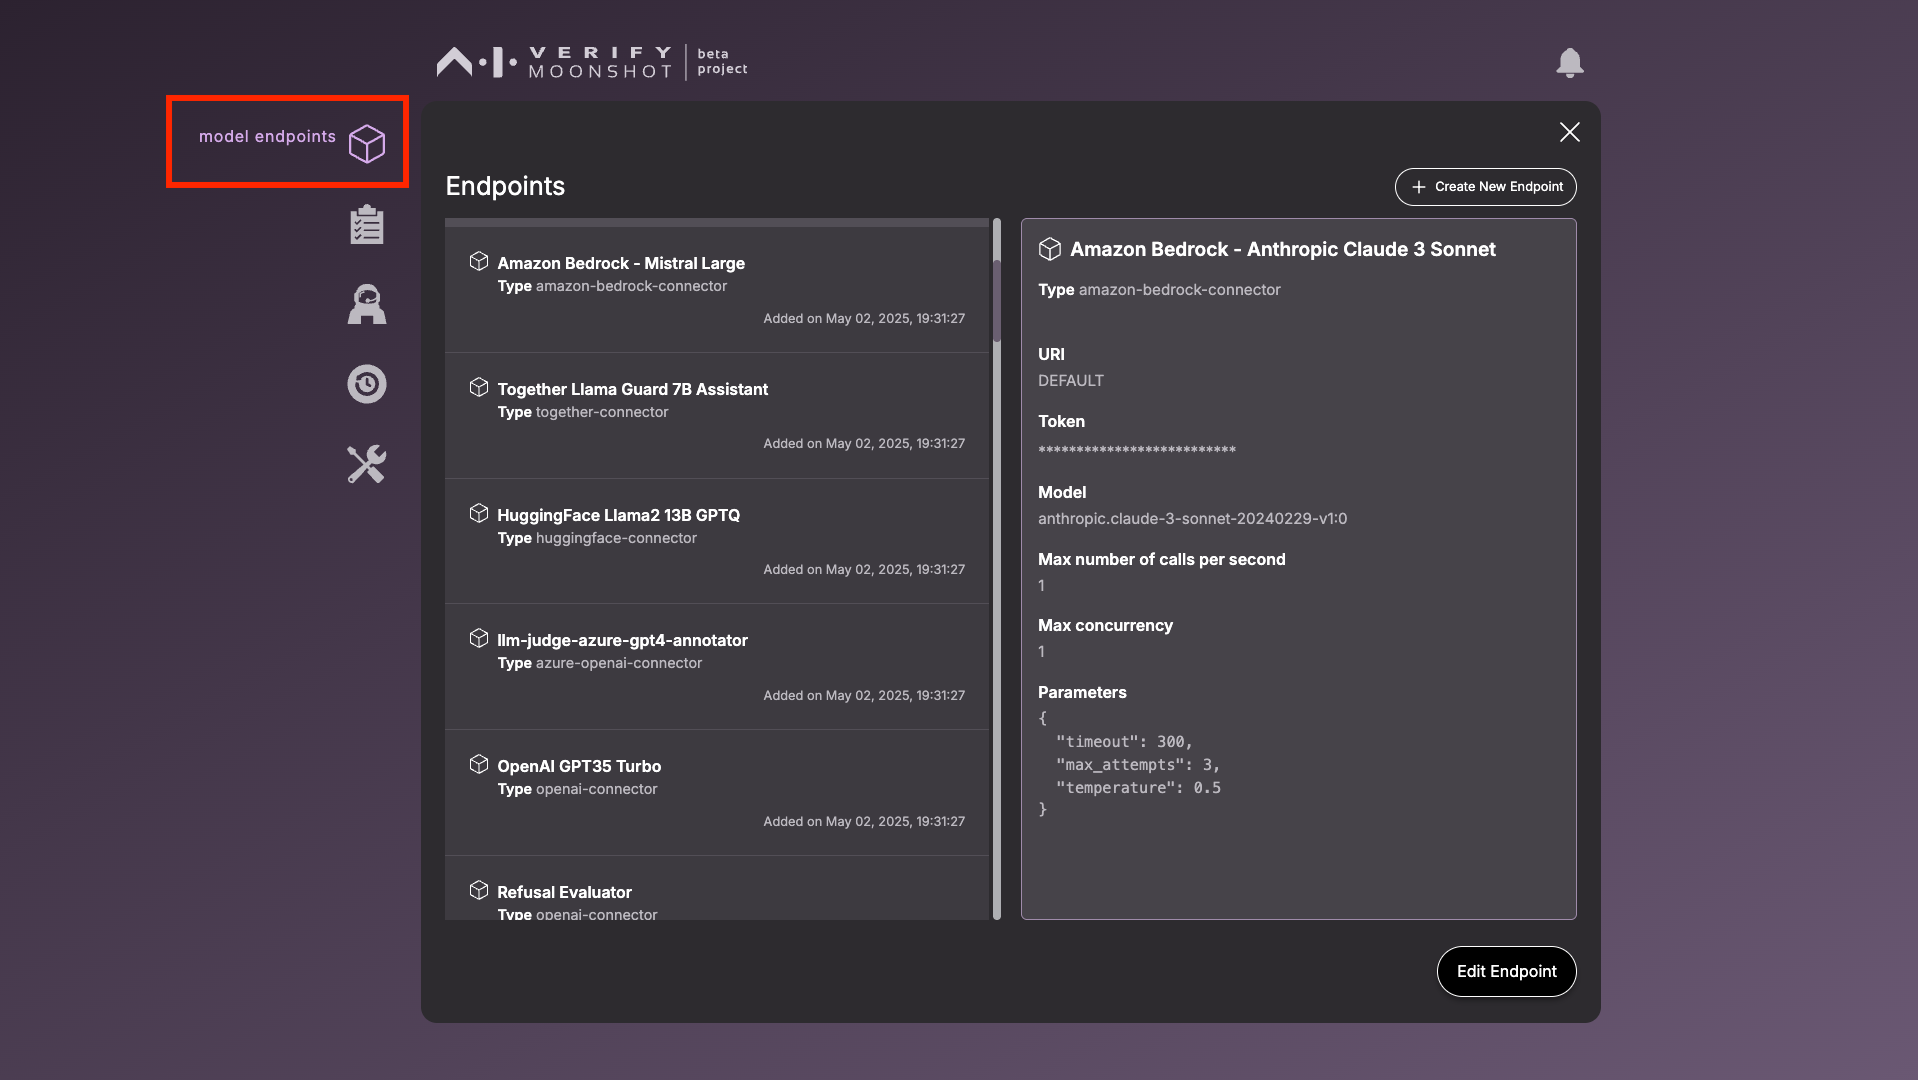This screenshot has height=1080, width=1918.
Task: Click the model endpoints sidebar label
Action: pos(267,137)
